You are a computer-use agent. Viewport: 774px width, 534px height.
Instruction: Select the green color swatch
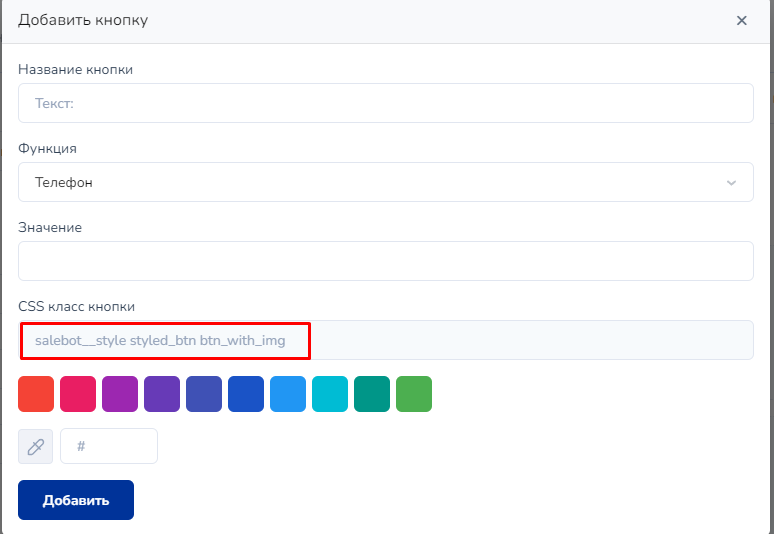[x=414, y=394]
